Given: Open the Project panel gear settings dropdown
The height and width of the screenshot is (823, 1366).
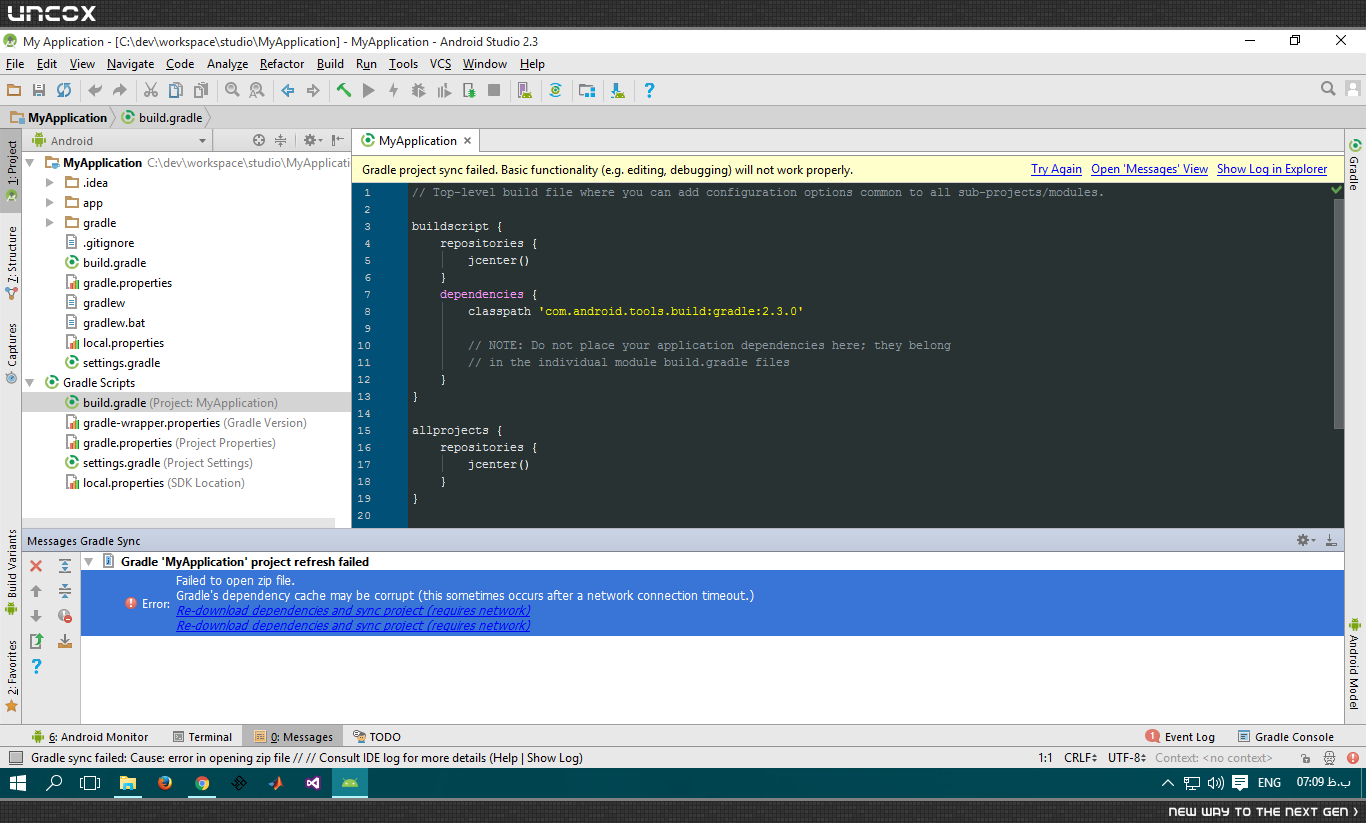Looking at the screenshot, I should tap(312, 141).
